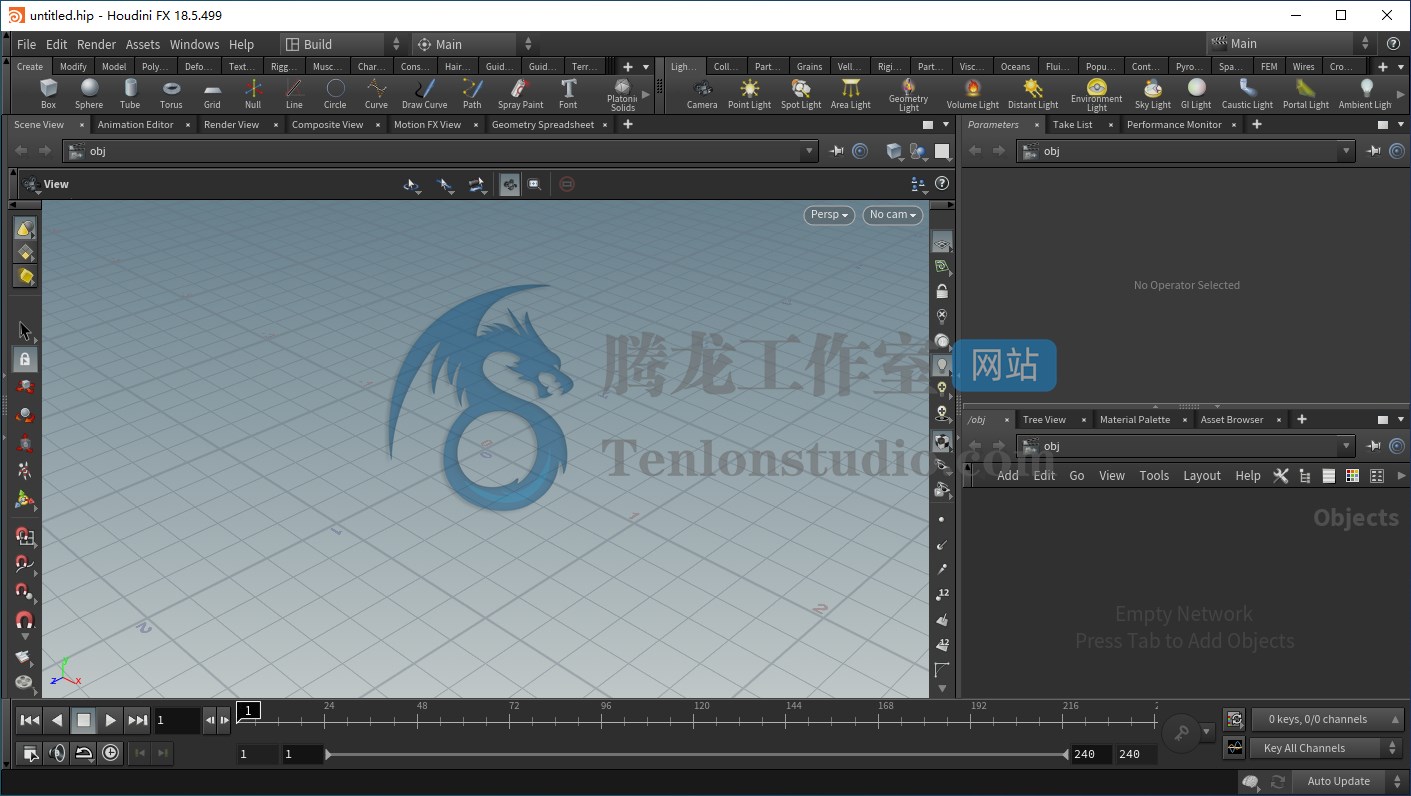Switch to the Animation Editor tab
The height and width of the screenshot is (796, 1411).
(x=136, y=125)
